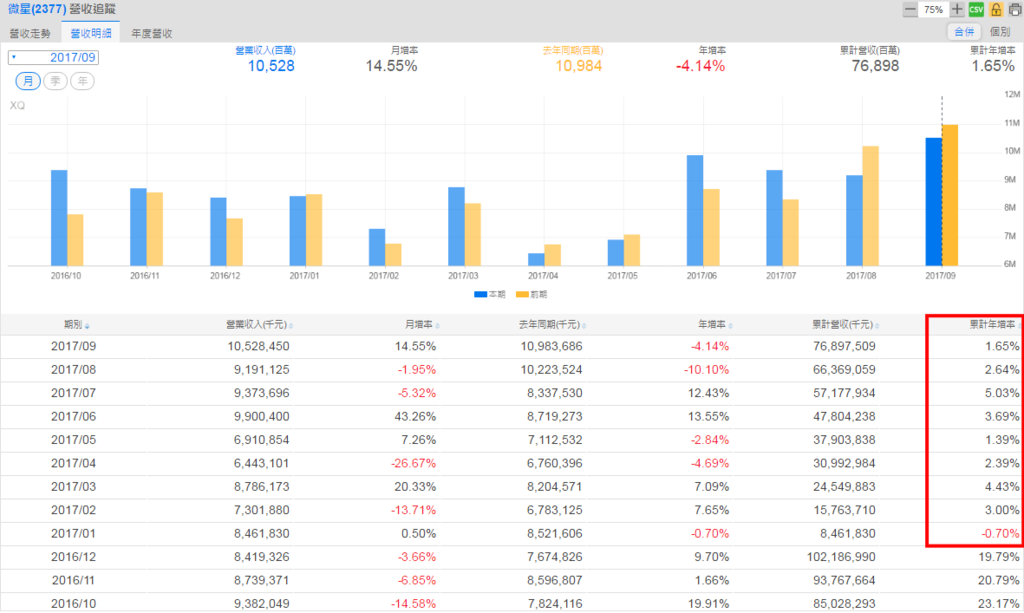Click the -4.14% yearly growth summary value

700,66
